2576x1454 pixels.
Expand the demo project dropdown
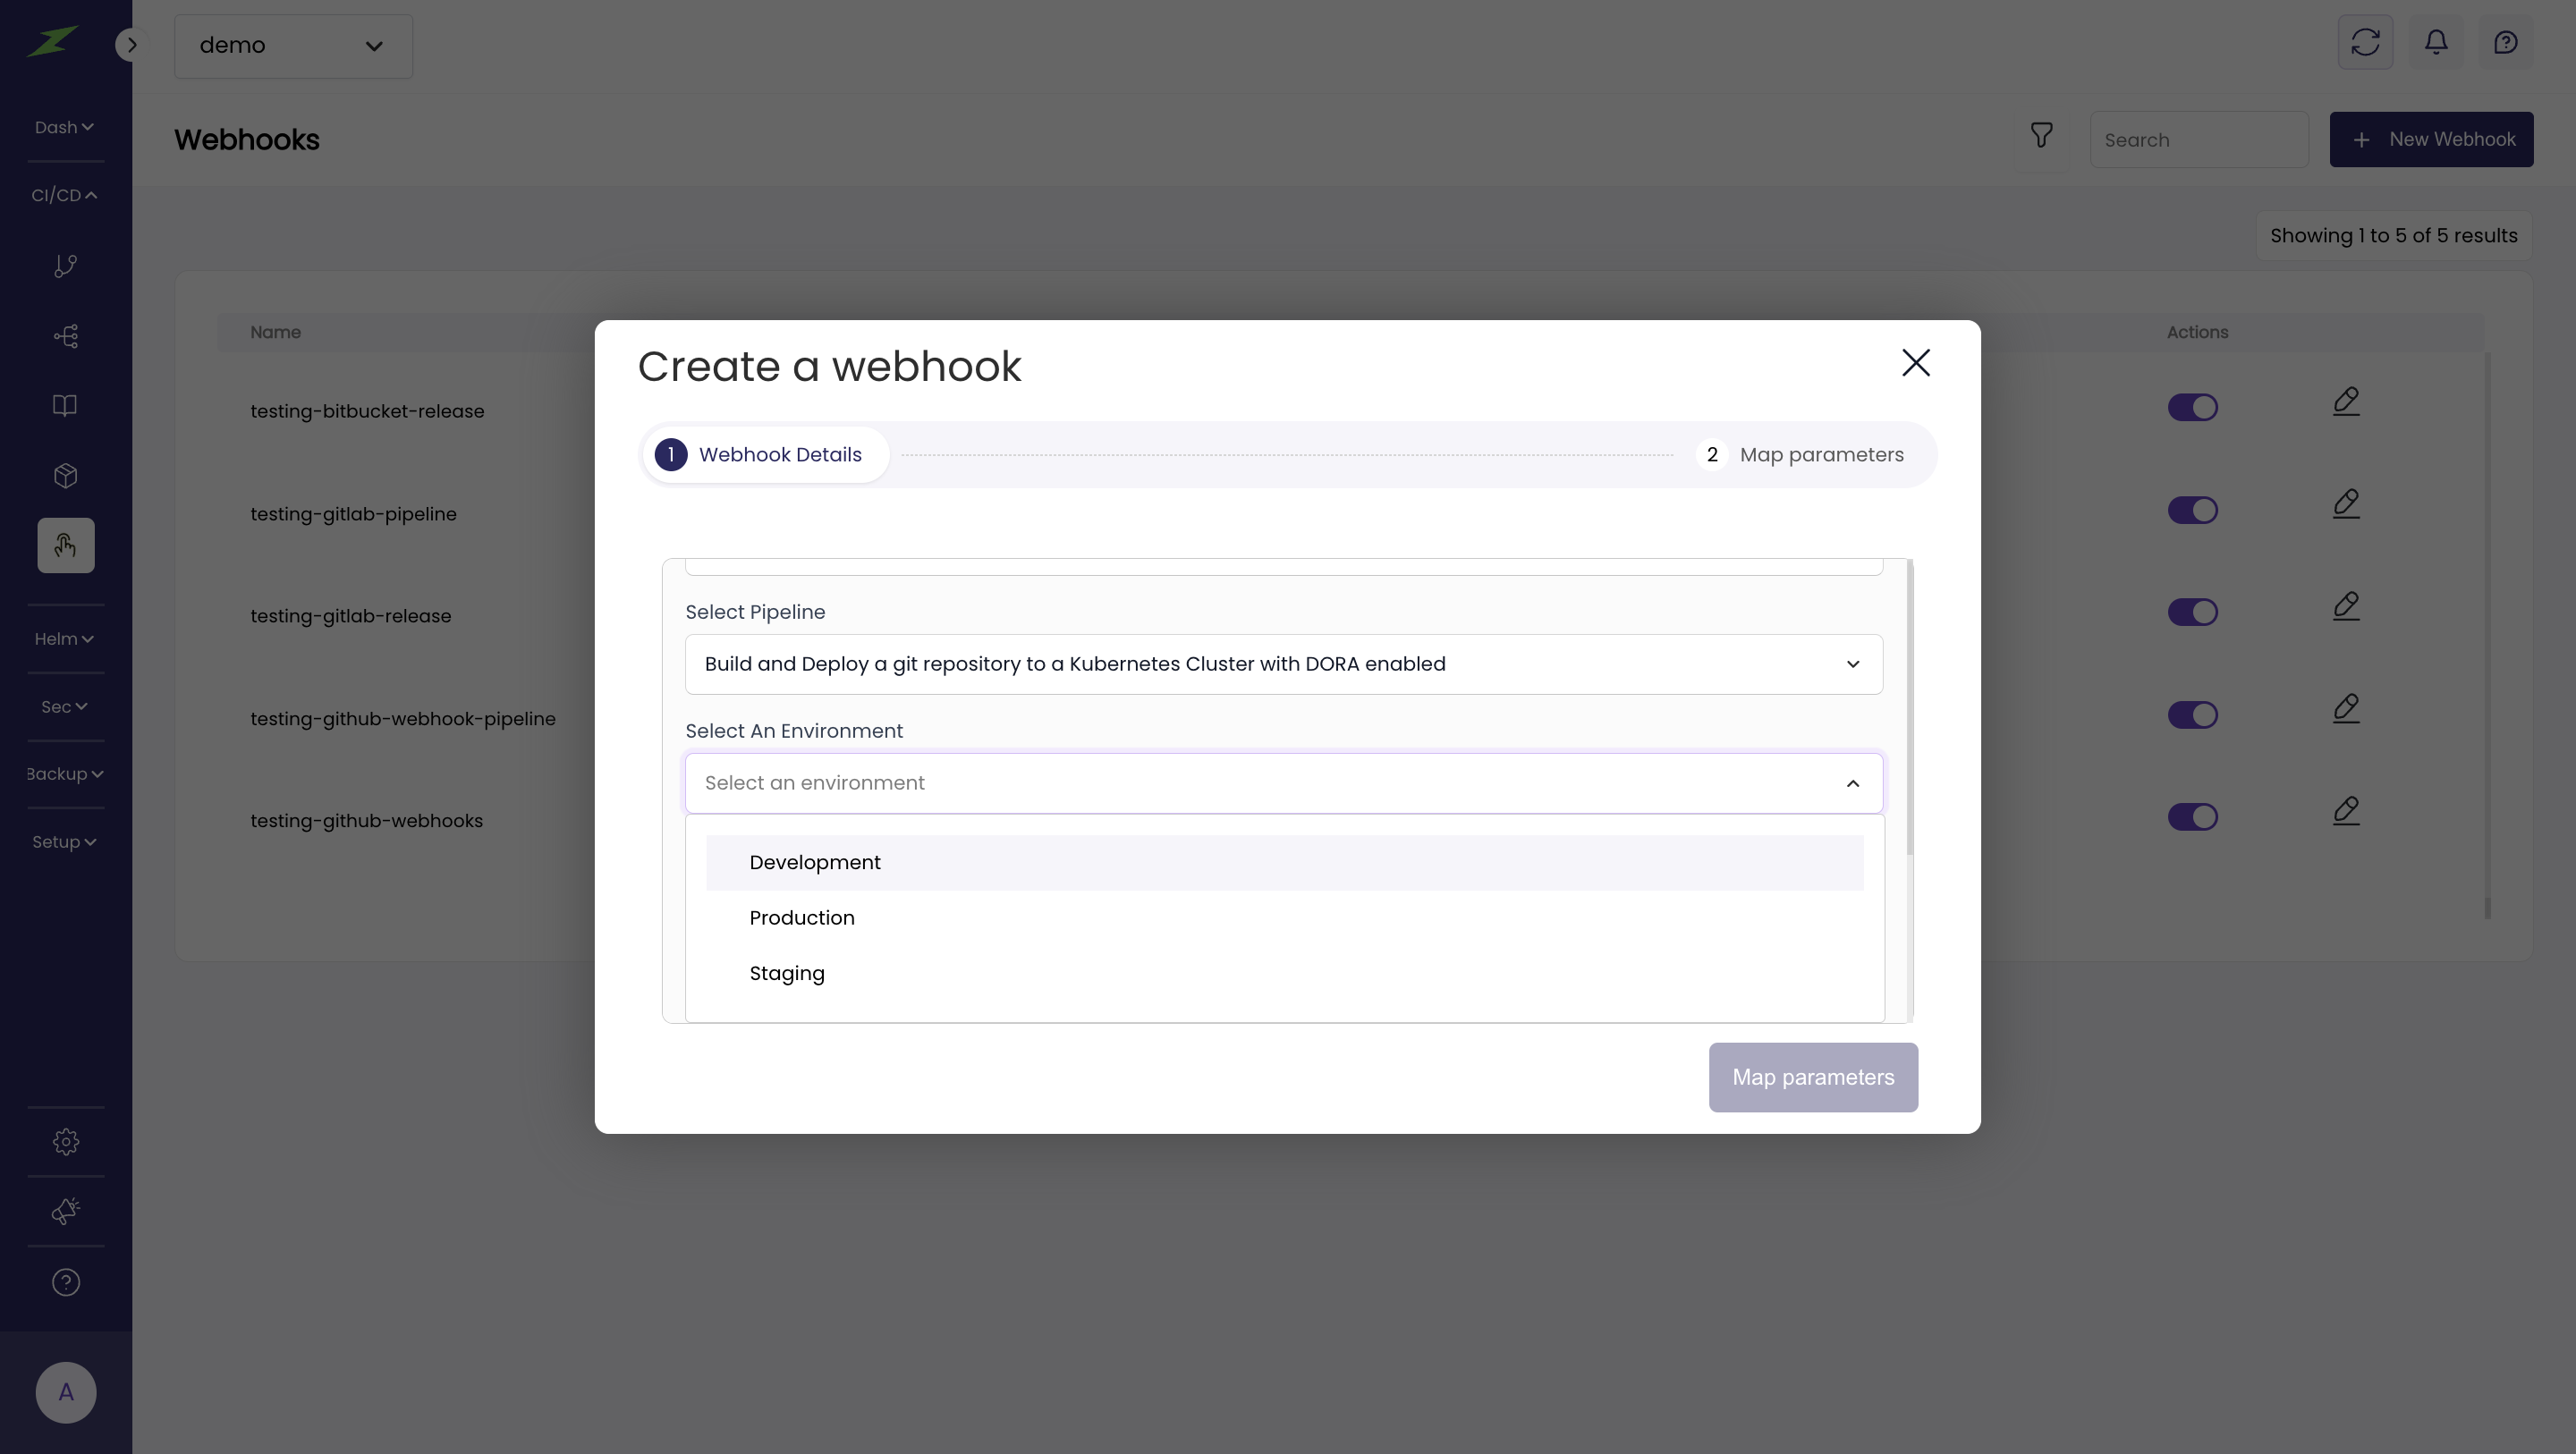[x=292, y=46]
